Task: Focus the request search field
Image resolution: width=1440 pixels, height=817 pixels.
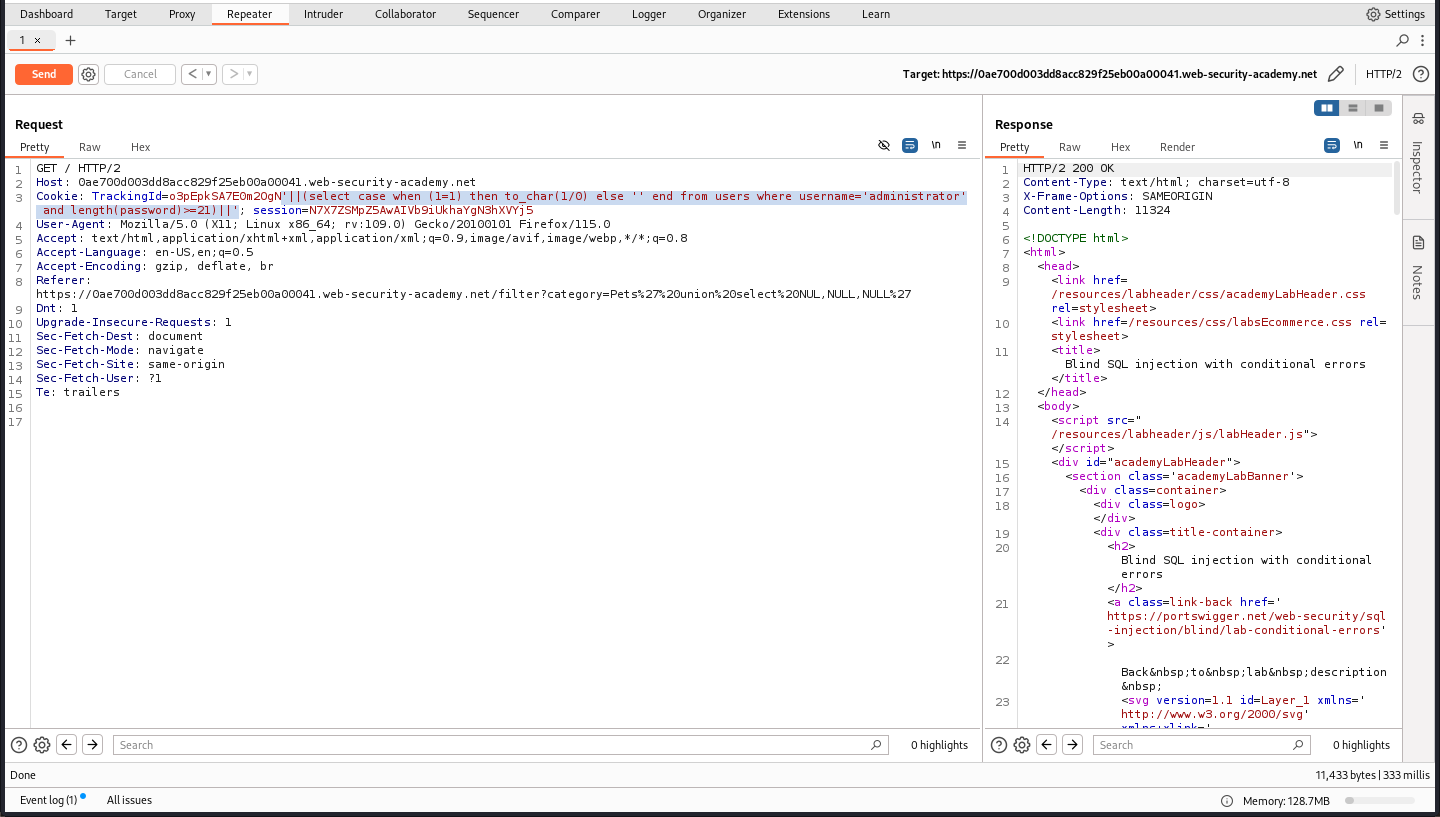Action: click(x=500, y=745)
